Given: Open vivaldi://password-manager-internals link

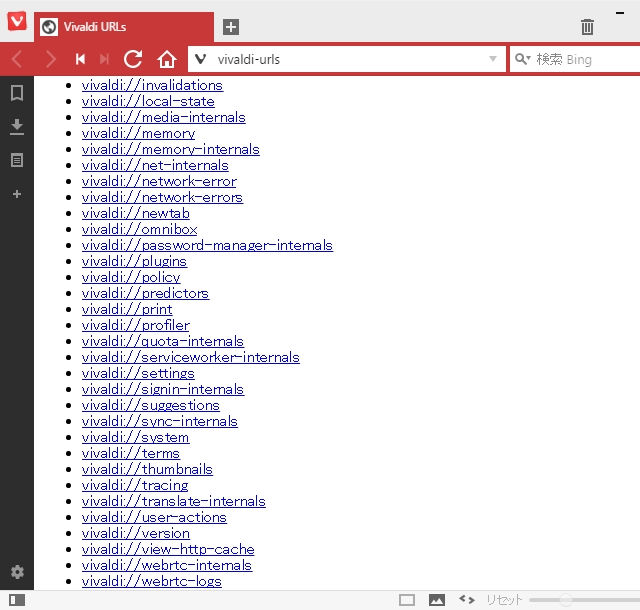Looking at the screenshot, I should pyautogui.click(x=207, y=245).
